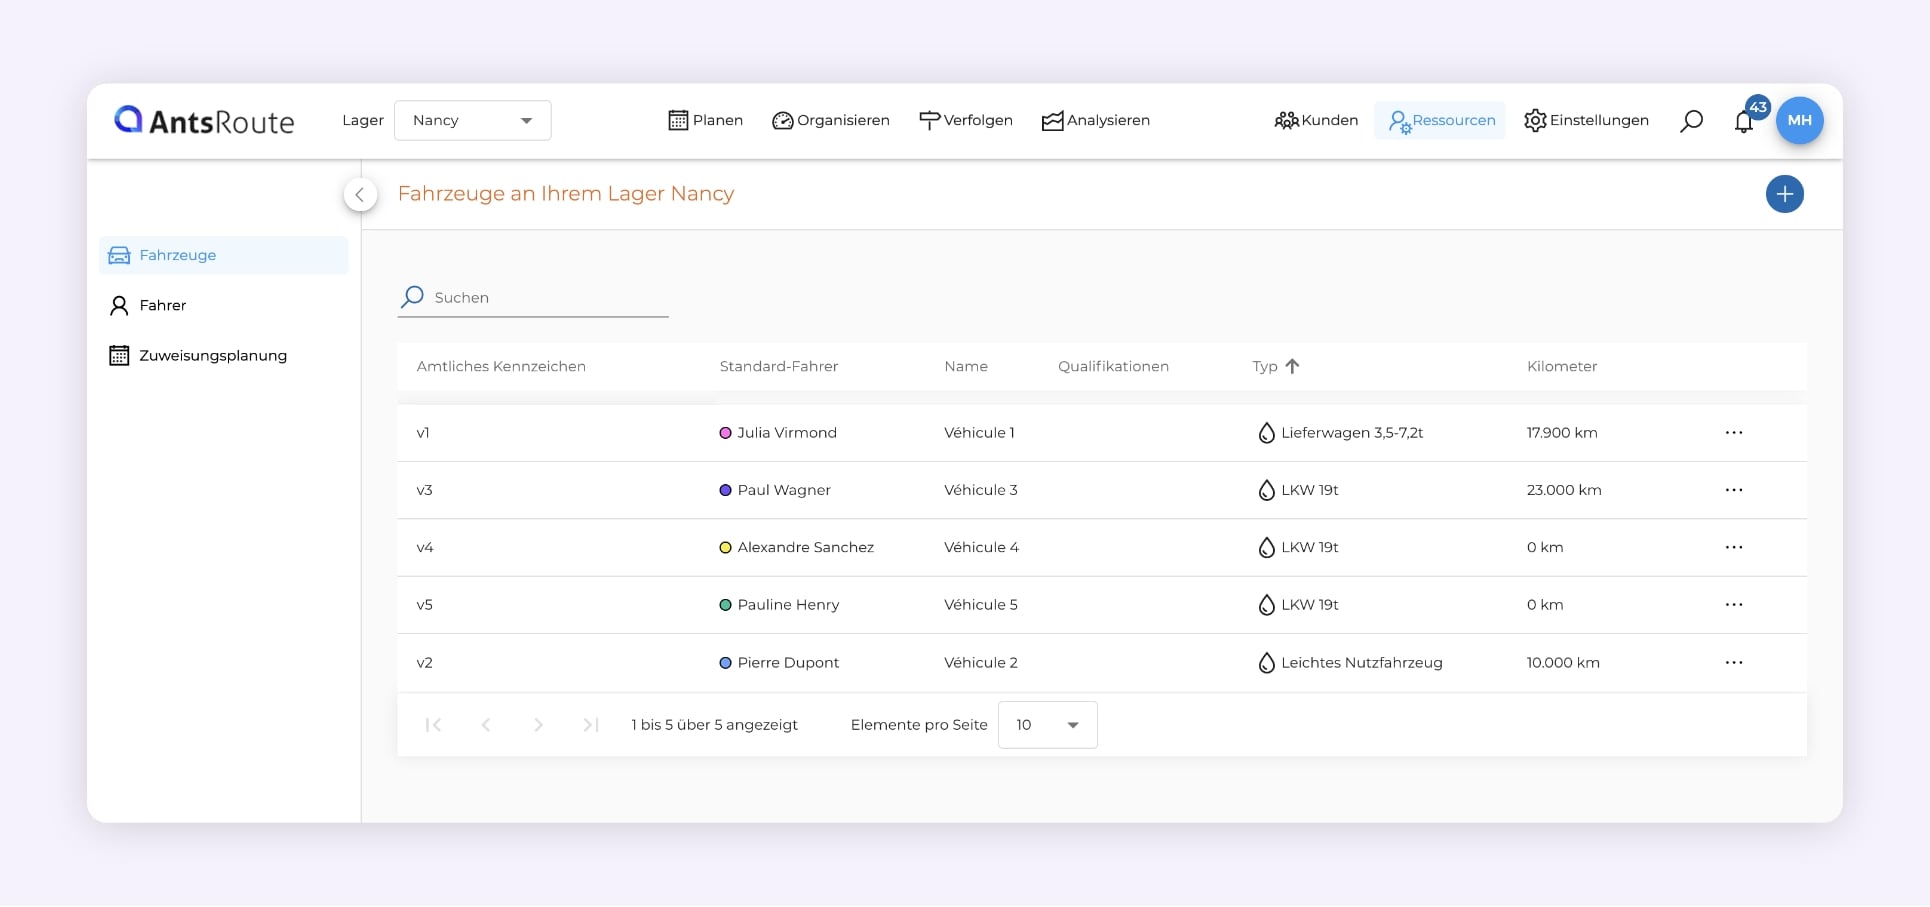This screenshot has height=907, width=1930.
Task: Click the blue plus add vehicle button
Action: 1784,194
